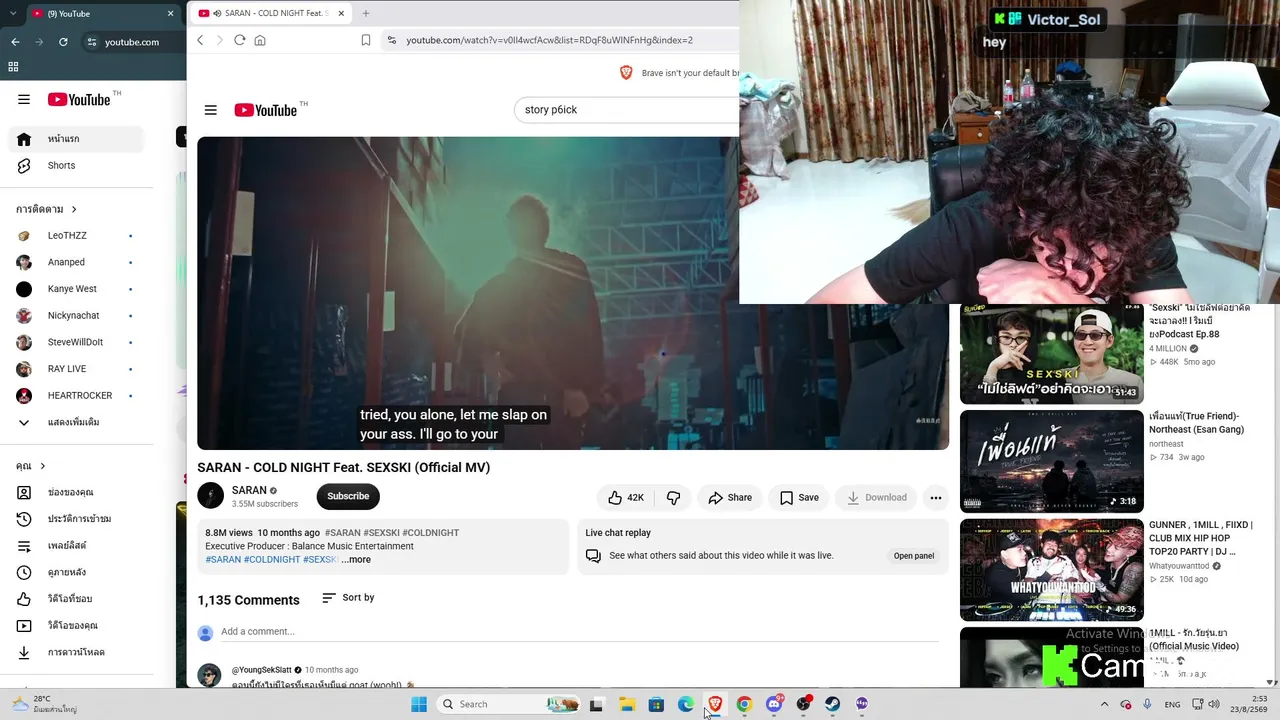Screen dimensions: 1280x720
Task: Open the SARAN channel name link
Action: click(x=249, y=490)
